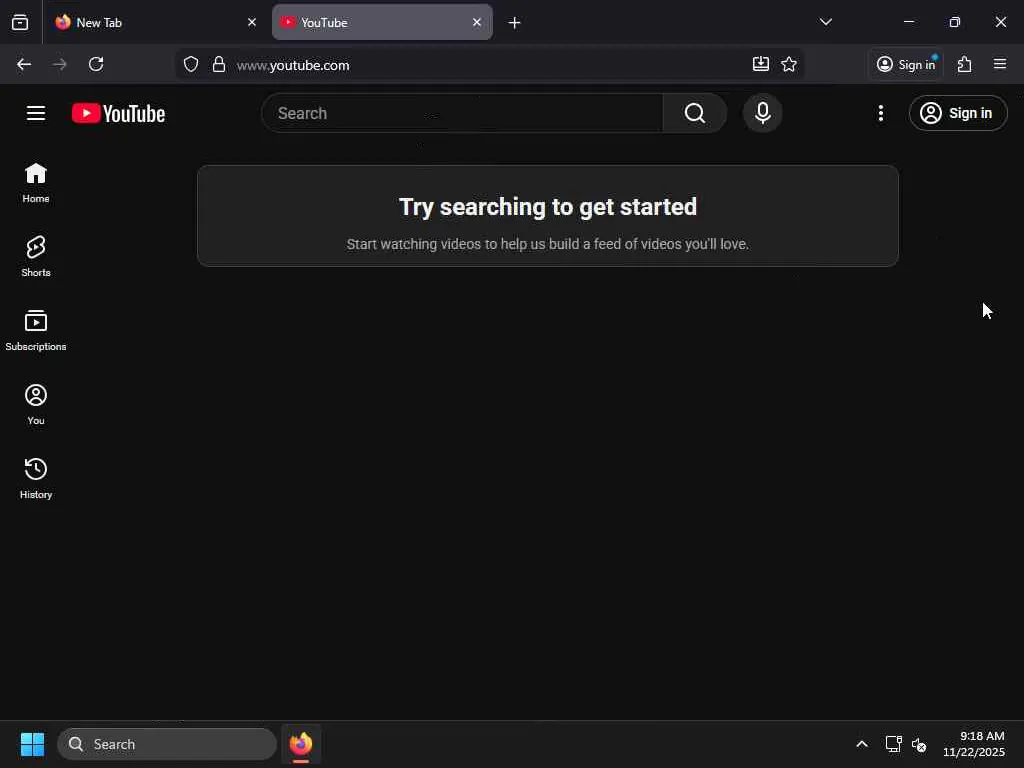Install site as app icon in address bar
The image size is (1024, 768).
[x=761, y=64]
